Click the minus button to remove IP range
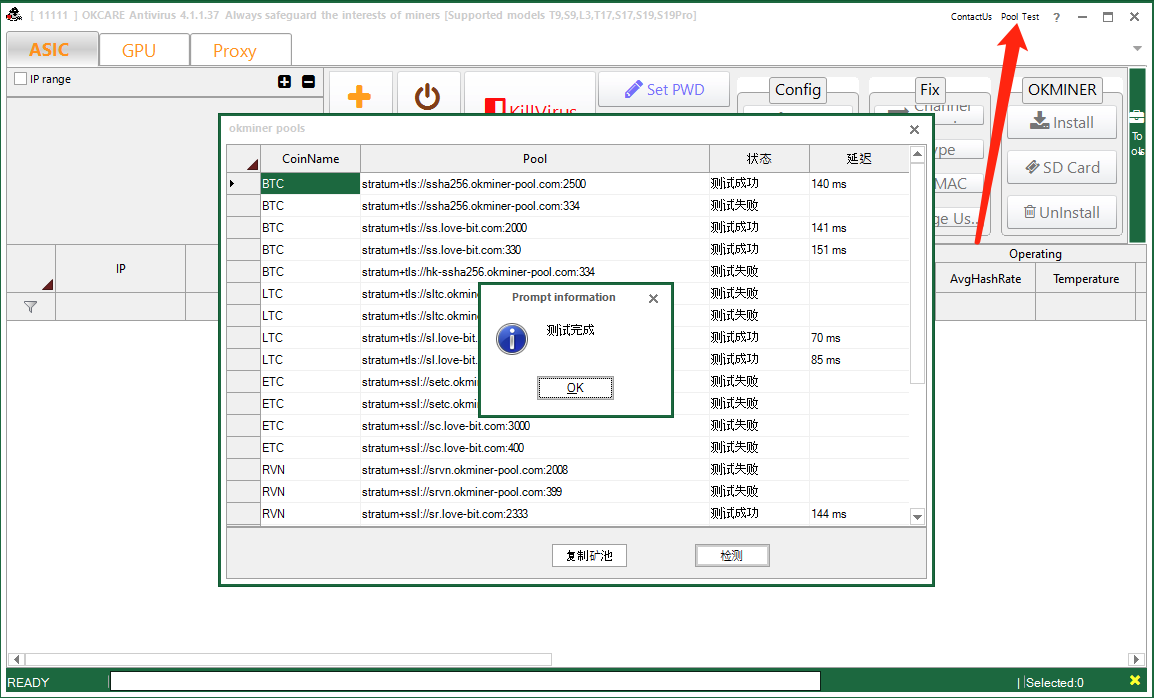Screen dimensions: 1154x698 tap(308, 79)
